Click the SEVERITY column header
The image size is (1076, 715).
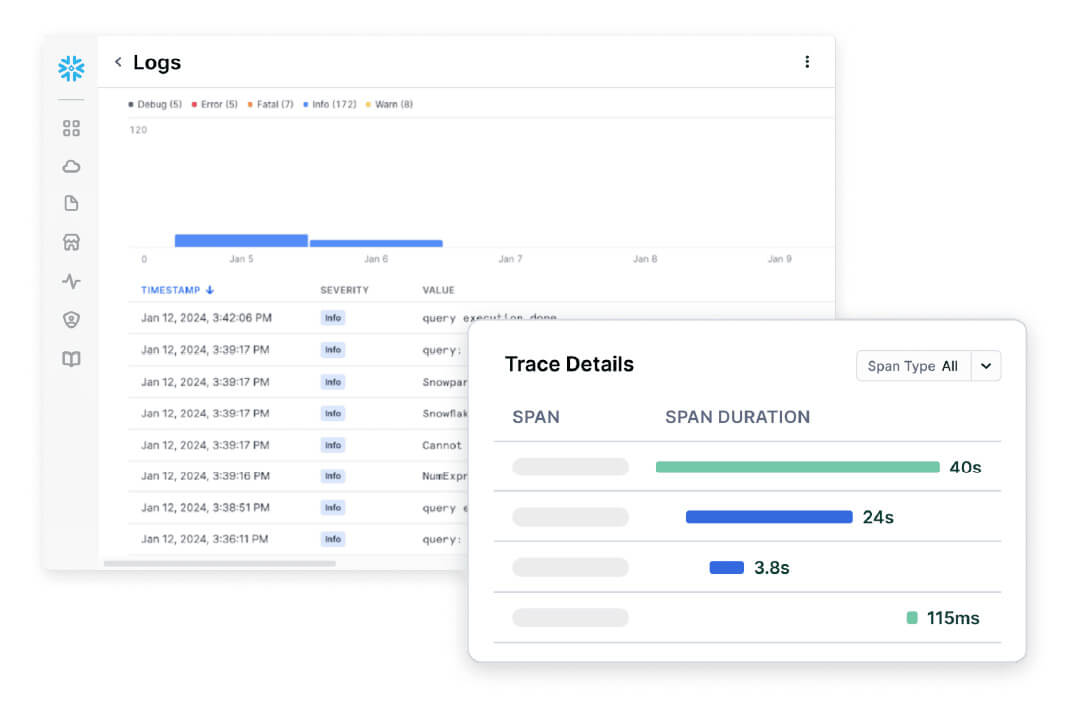click(344, 290)
